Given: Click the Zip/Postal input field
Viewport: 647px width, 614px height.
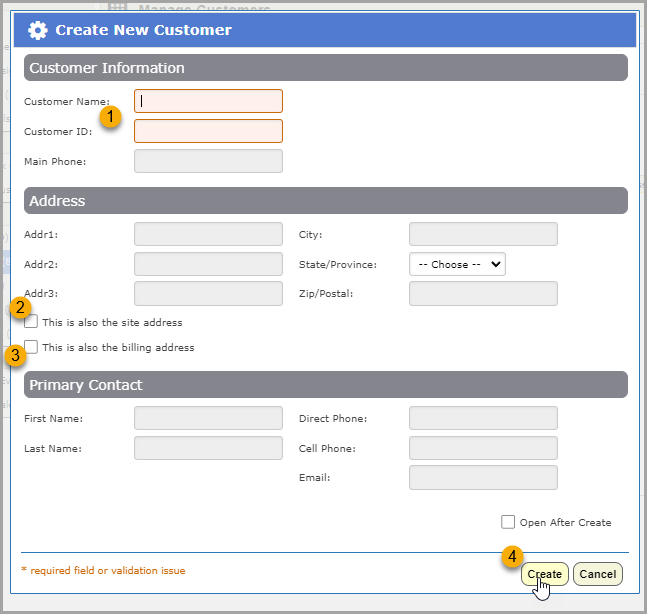Looking at the screenshot, I should (x=483, y=293).
